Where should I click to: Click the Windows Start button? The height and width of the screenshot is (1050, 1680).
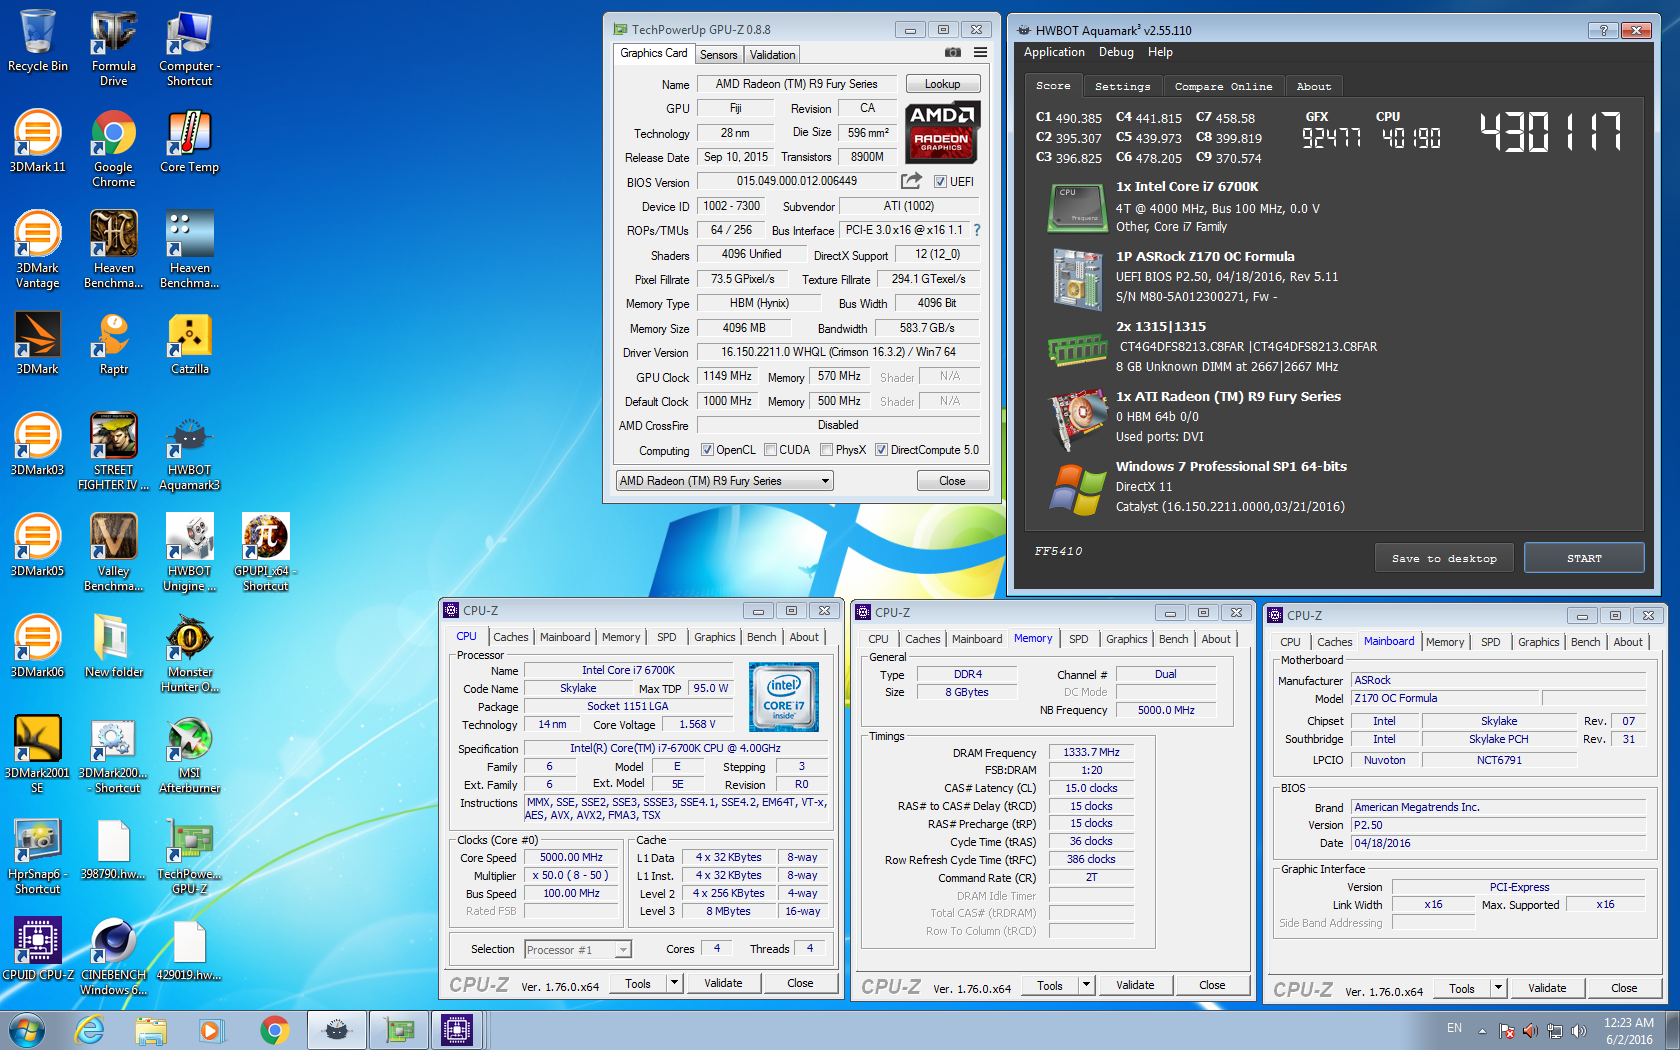click(27, 1030)
